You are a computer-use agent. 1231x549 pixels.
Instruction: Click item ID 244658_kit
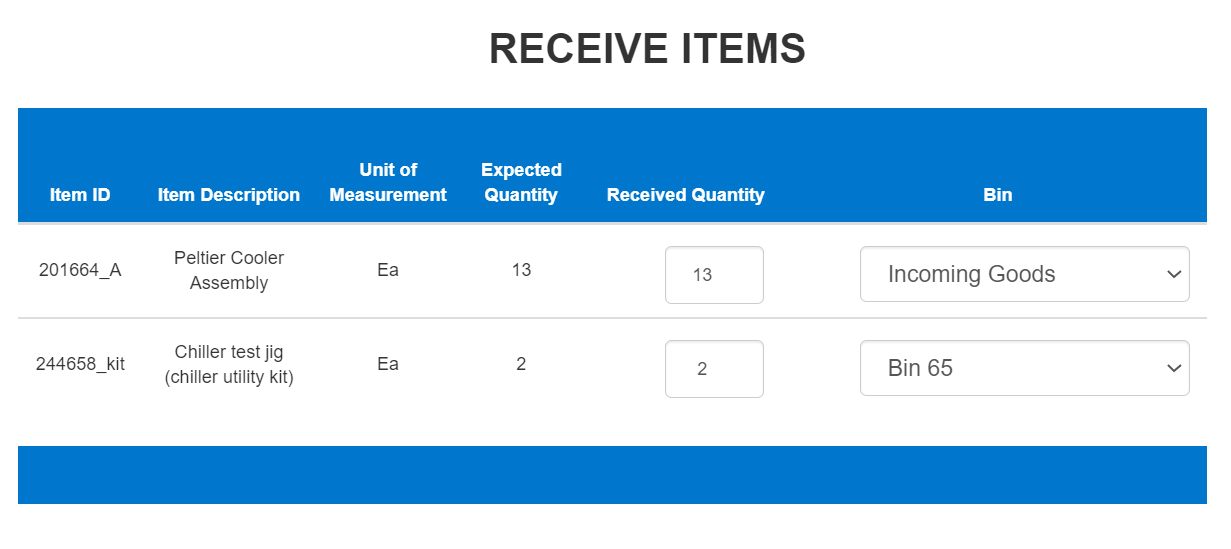(x=80, y=363)
